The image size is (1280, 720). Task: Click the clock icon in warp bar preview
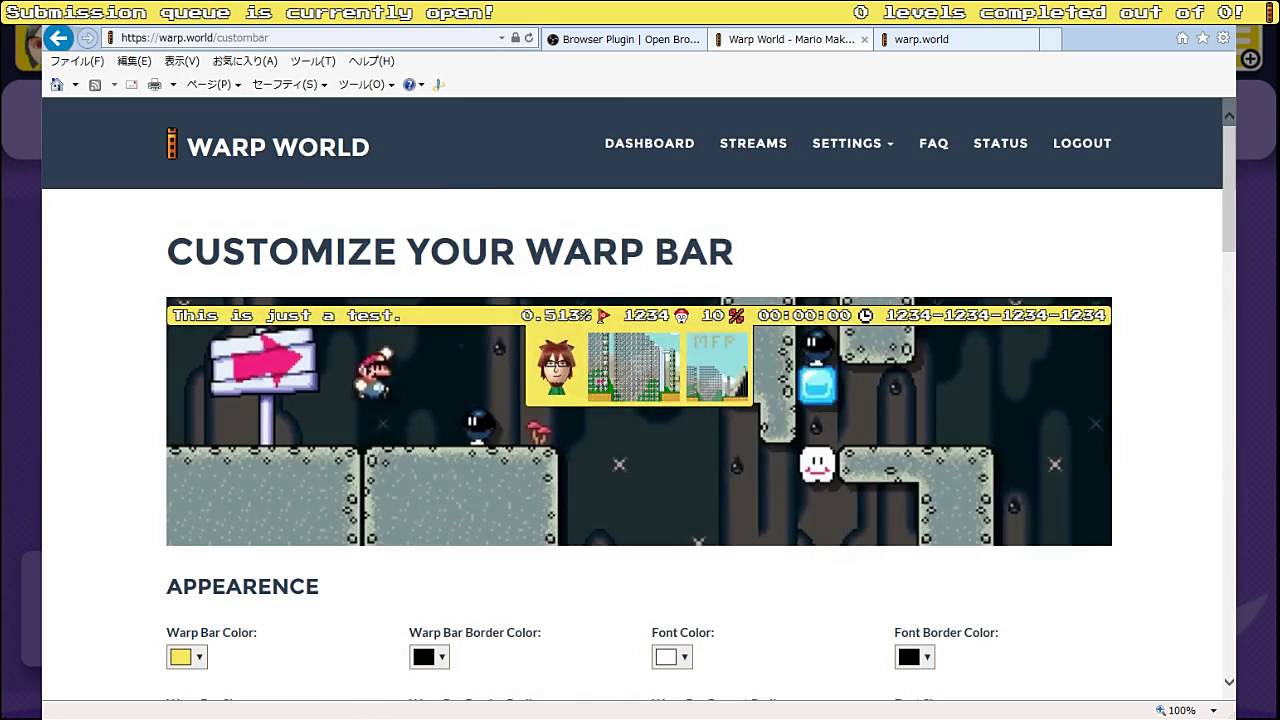pyautogui.click(x=865, y=315)
